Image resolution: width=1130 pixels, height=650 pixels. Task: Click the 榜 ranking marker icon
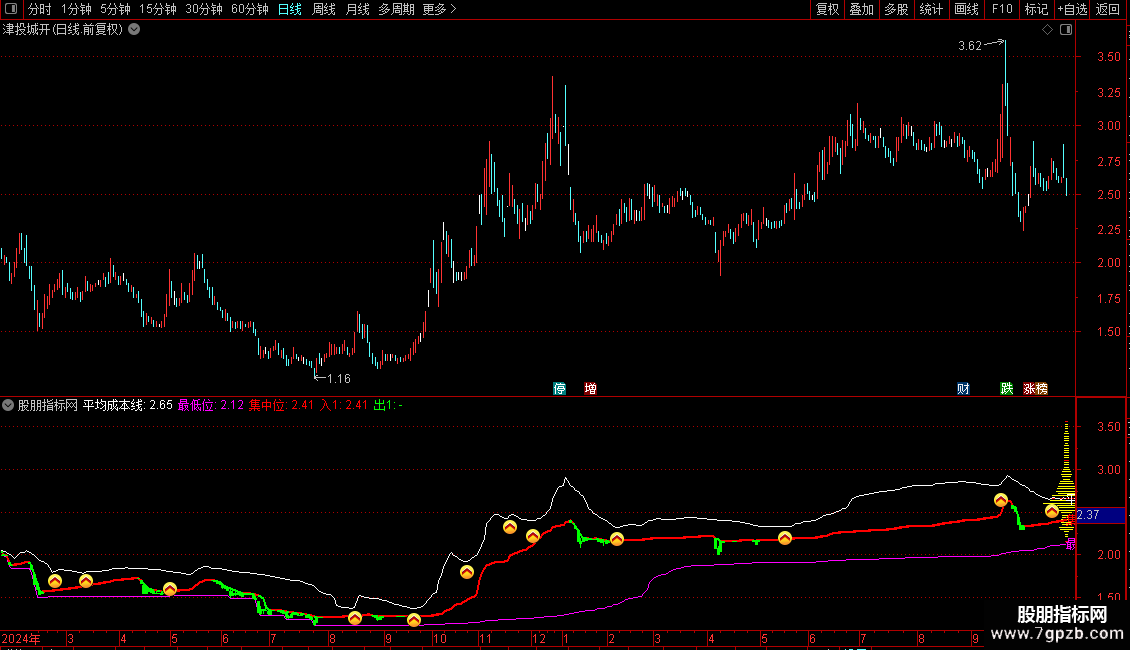pos(1042,389)
